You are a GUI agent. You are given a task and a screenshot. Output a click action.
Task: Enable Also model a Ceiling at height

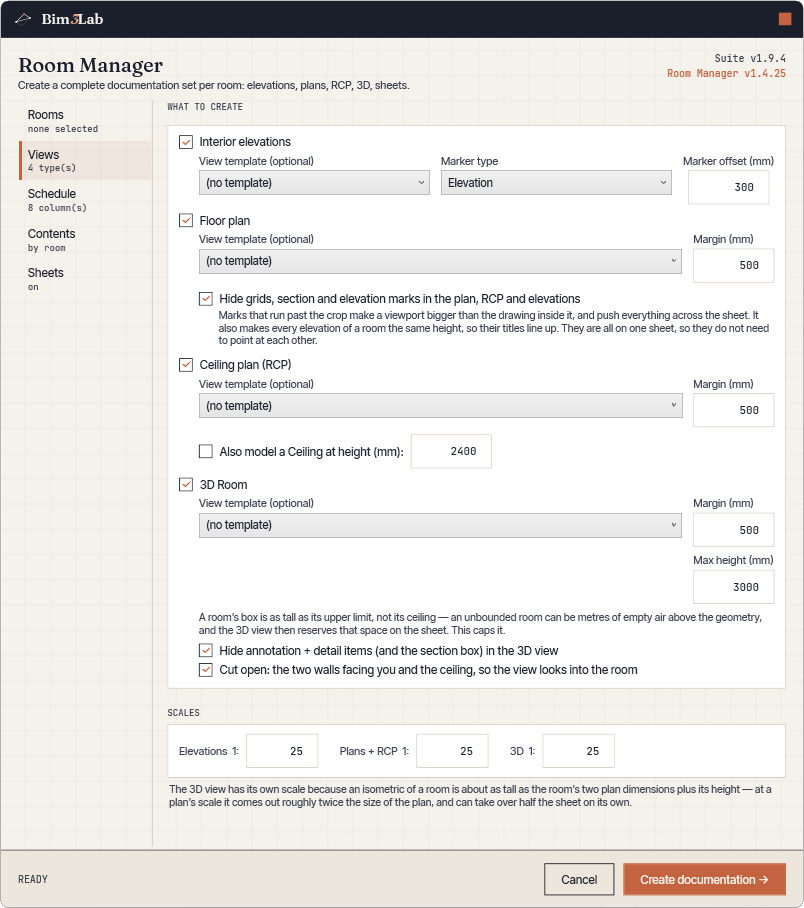206,452
